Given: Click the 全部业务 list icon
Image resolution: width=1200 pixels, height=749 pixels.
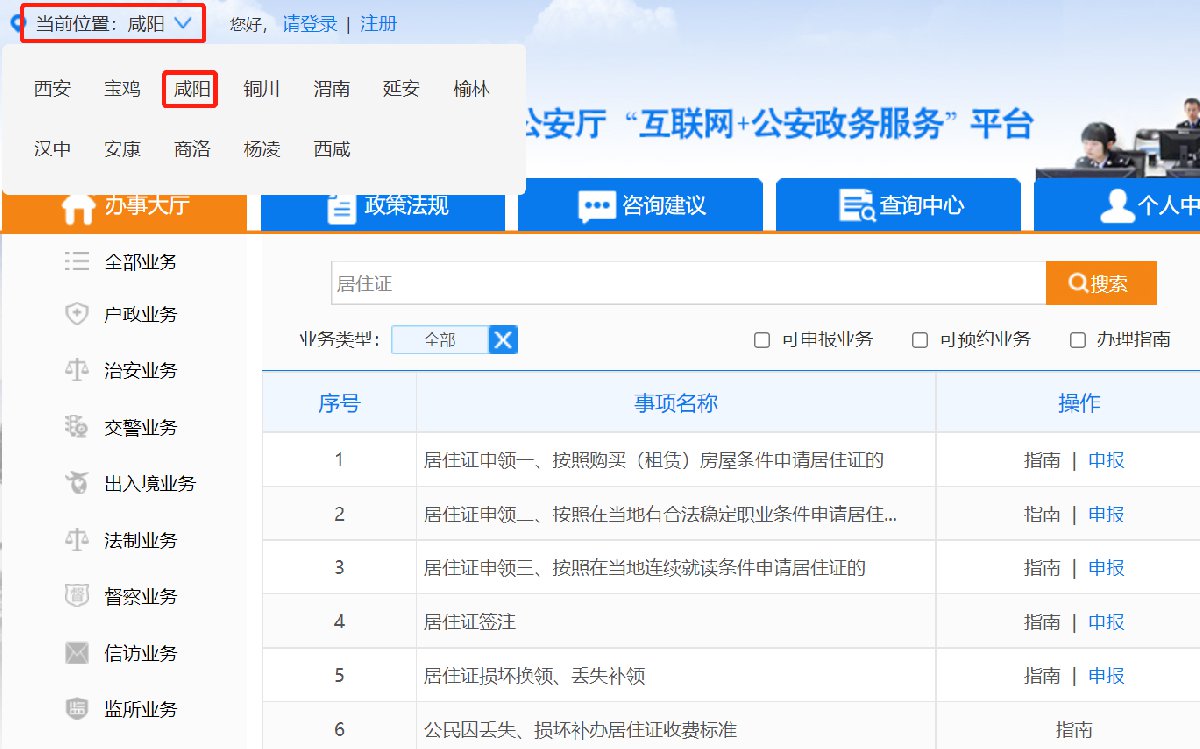Looking at the screenshot, I should (77, 262).
